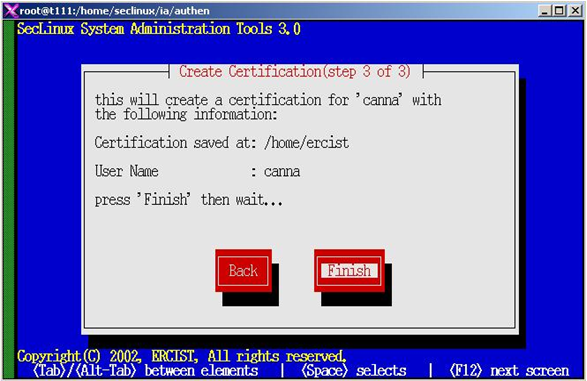Screen dimensions: 587x381
Task: Click the 'User Name' label
Action: click(127, 171)
